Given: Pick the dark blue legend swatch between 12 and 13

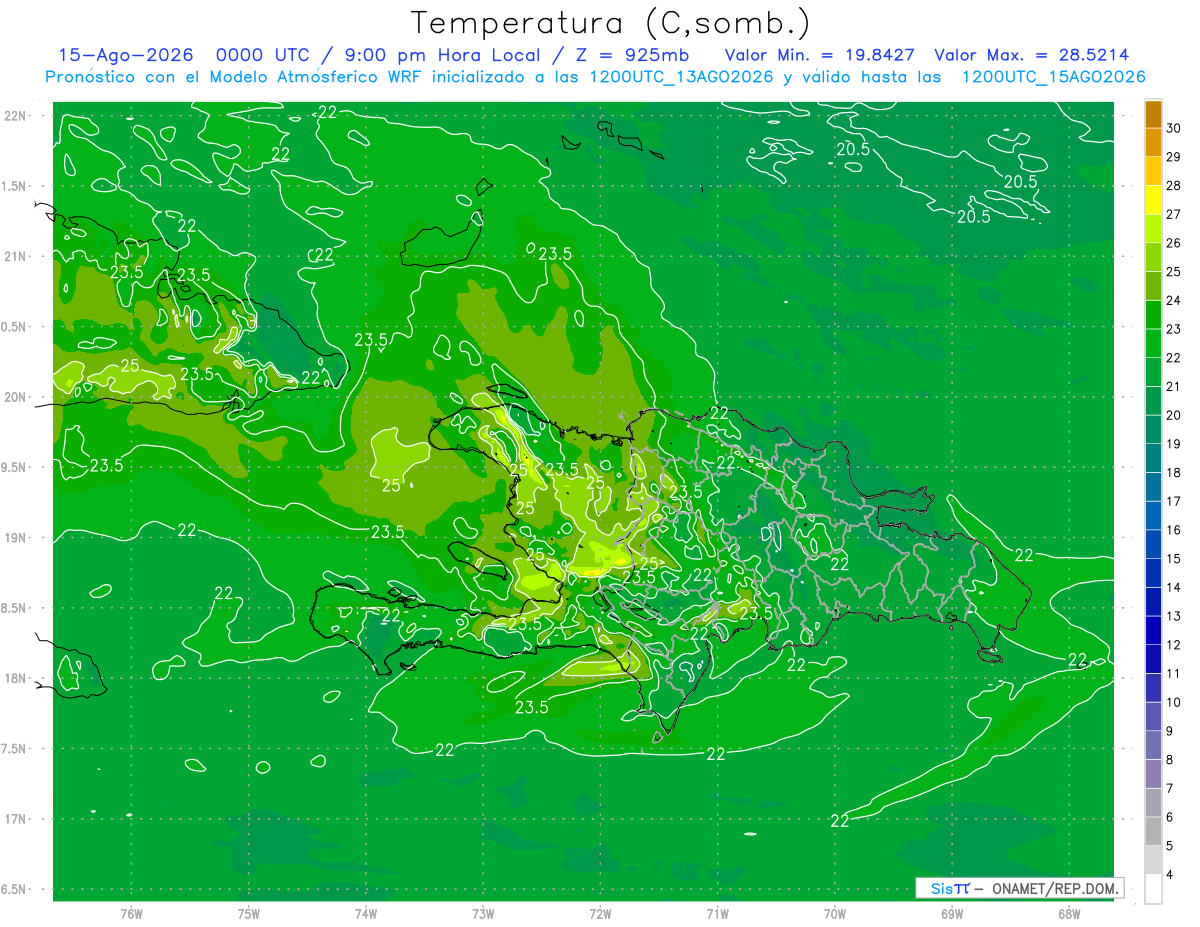Looking at the screenshot, I should pyautogui.click(x=1153, y=631).
